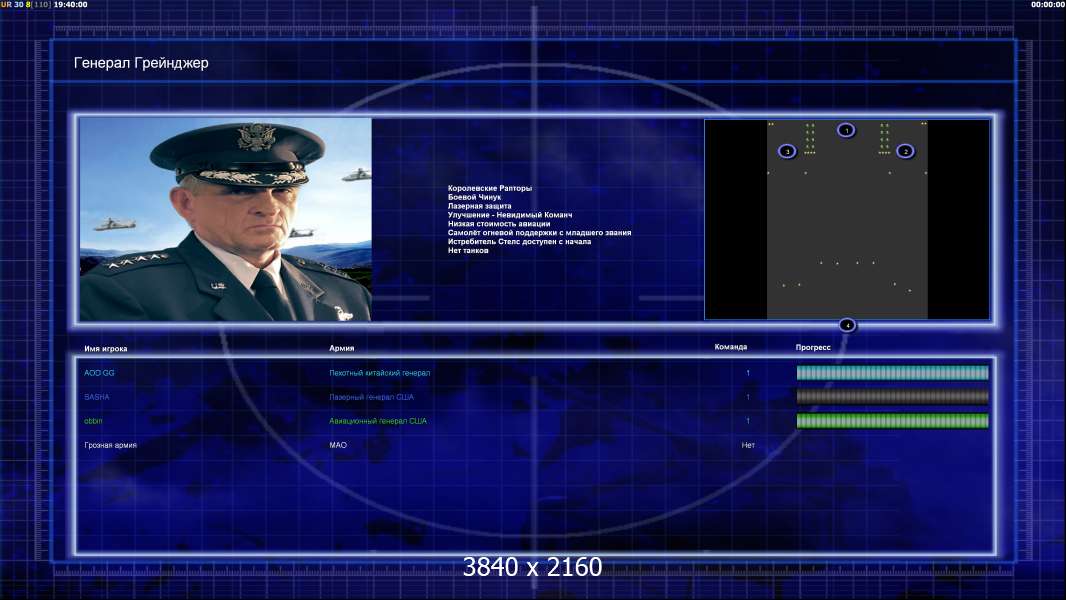Viewport: 1066px width, 600px height.
Task: Click team value 'Нет' for Грозная армия
Action: 748,445
